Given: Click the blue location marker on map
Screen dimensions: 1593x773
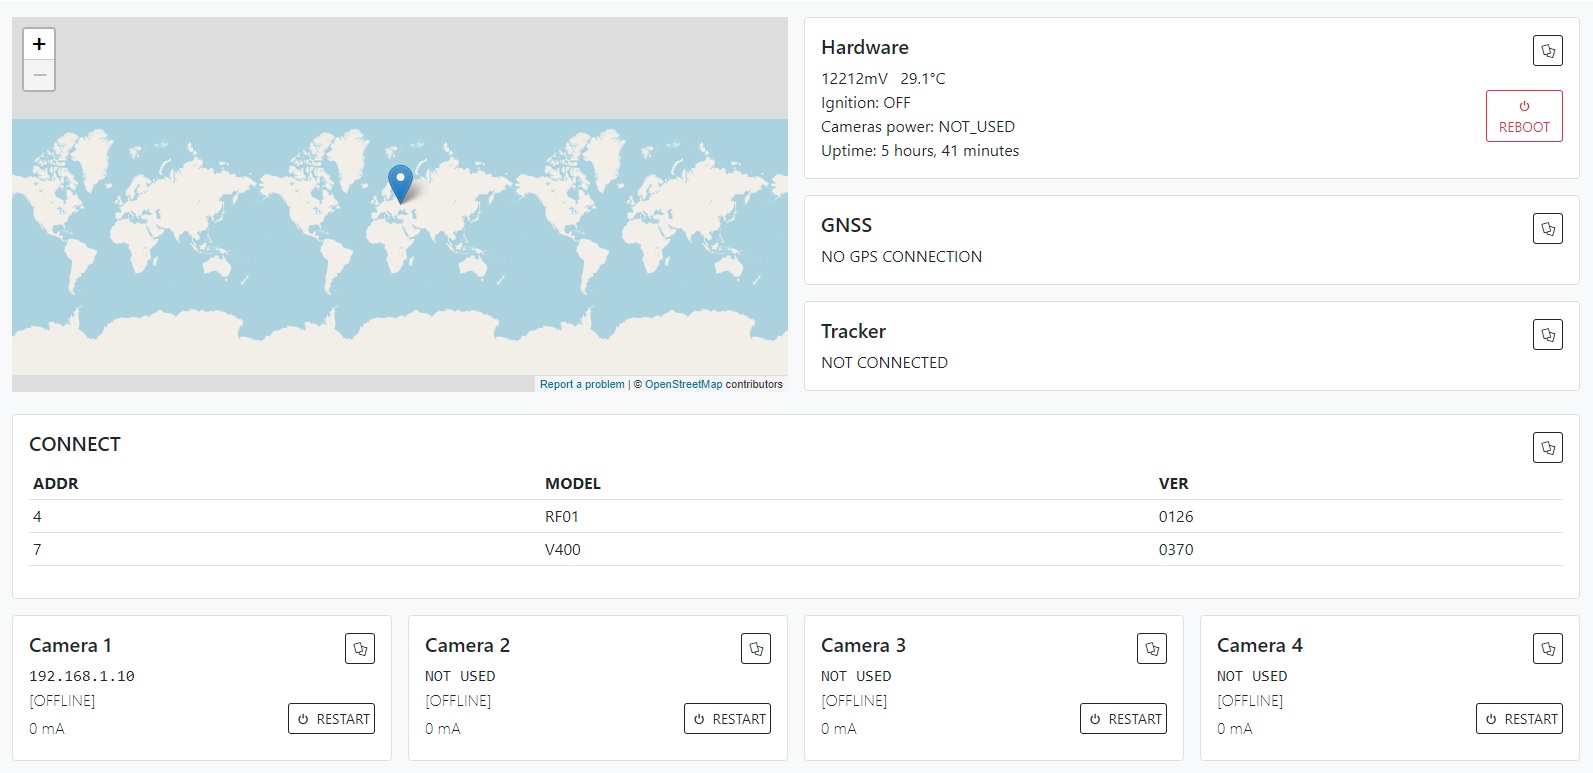Looking at the screenshot, I should 400,183.
